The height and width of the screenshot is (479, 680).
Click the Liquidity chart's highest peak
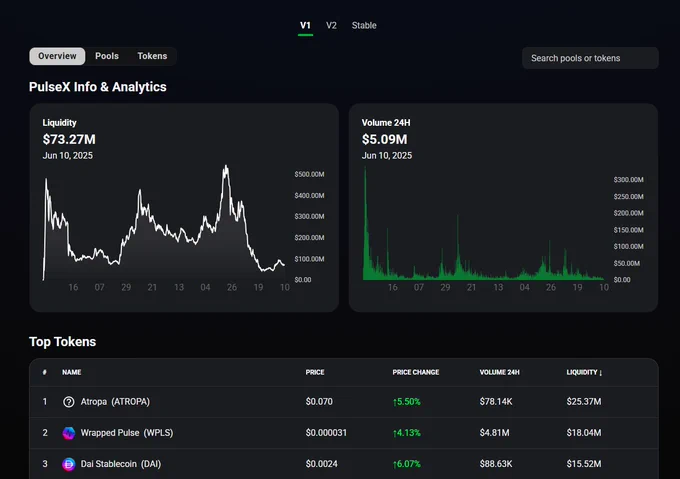click(x=226, y=166)
